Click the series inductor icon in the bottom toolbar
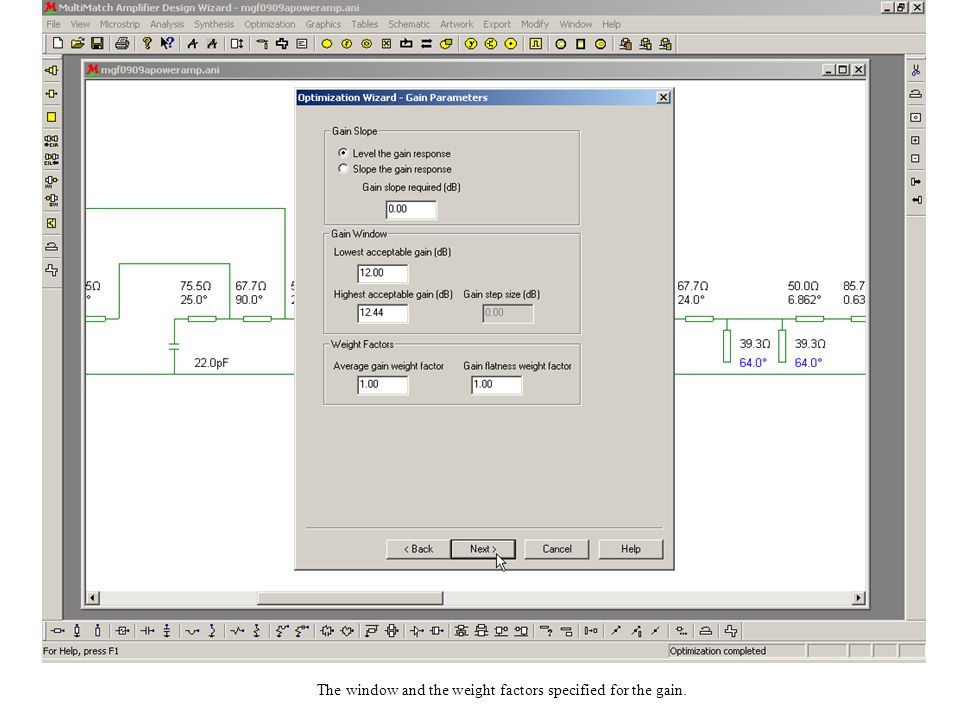The height and width of the screenshot is (720, 960). [192, 631]
